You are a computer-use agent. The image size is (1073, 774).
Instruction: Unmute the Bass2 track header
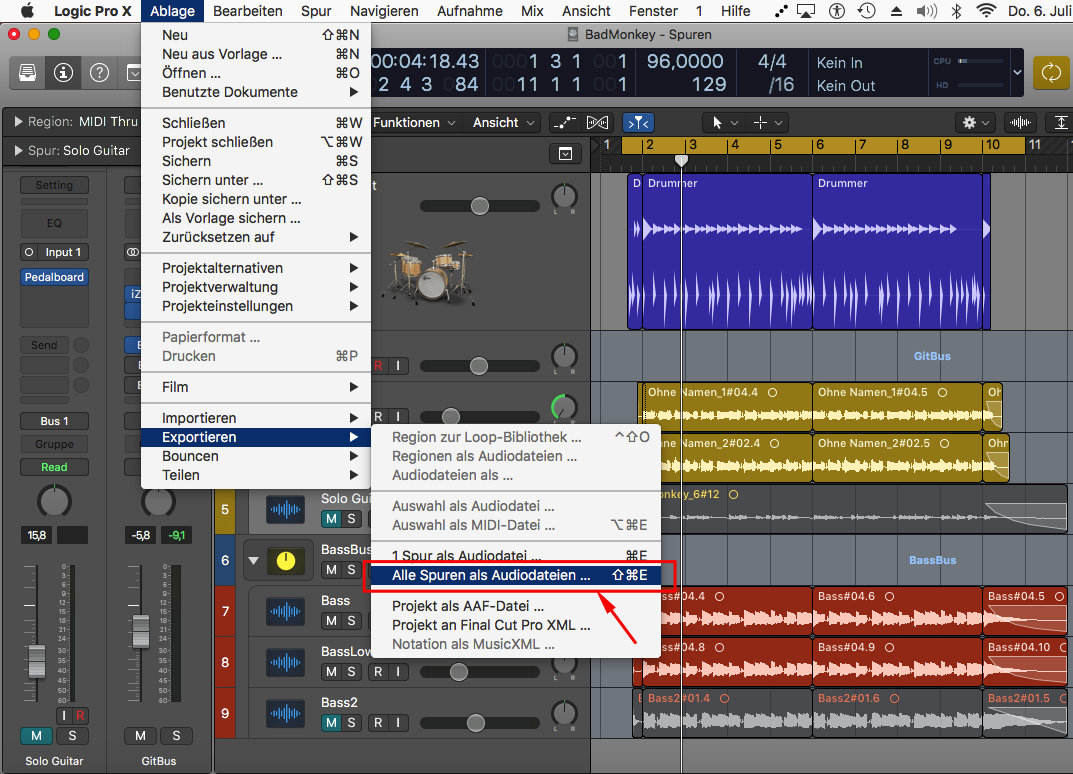click(x=331, y=723)
